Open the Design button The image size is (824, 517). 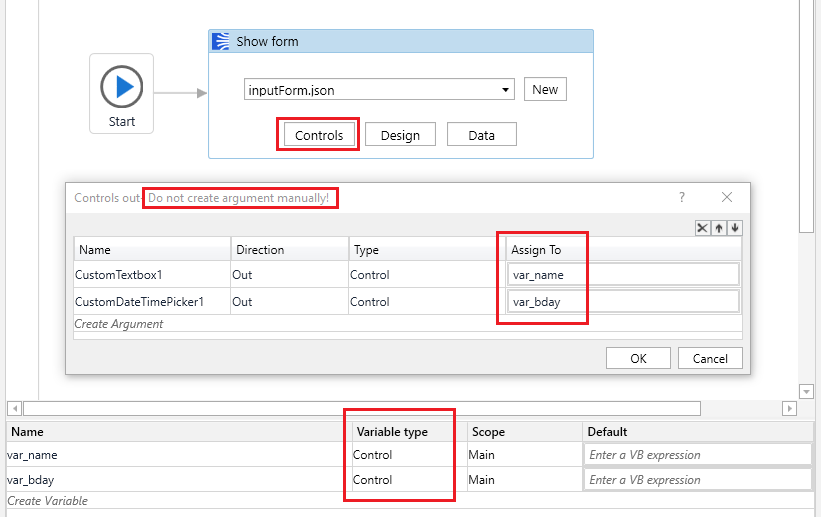pos(400,135)
